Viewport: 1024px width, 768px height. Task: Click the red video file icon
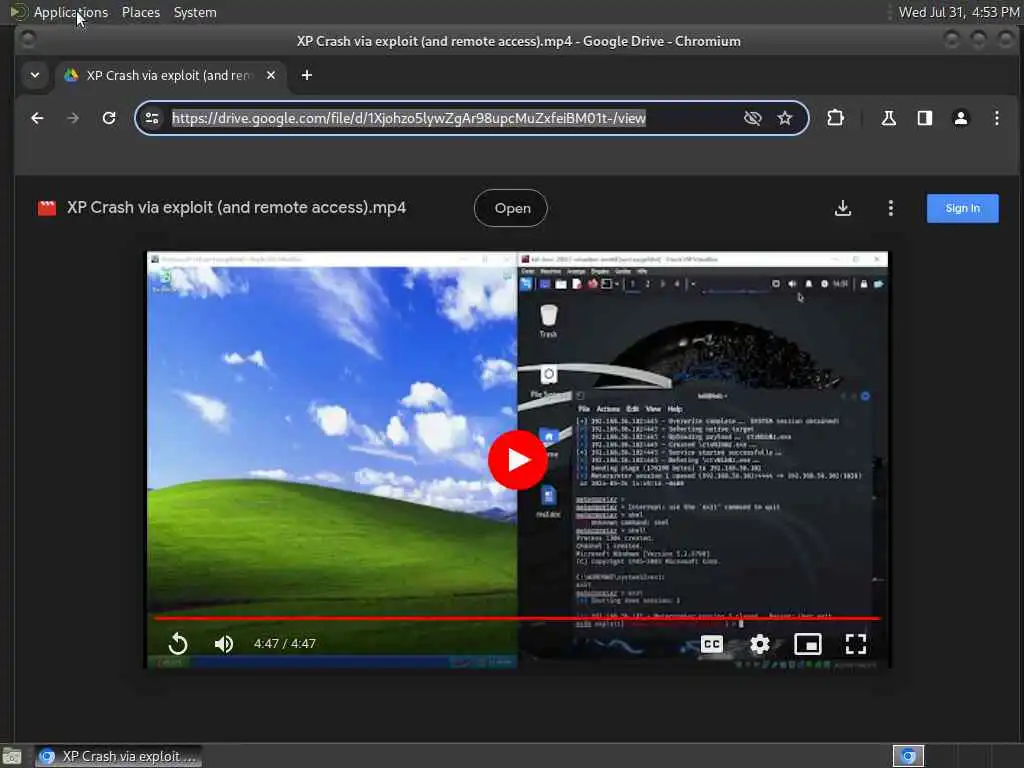[x=47, y=208]
